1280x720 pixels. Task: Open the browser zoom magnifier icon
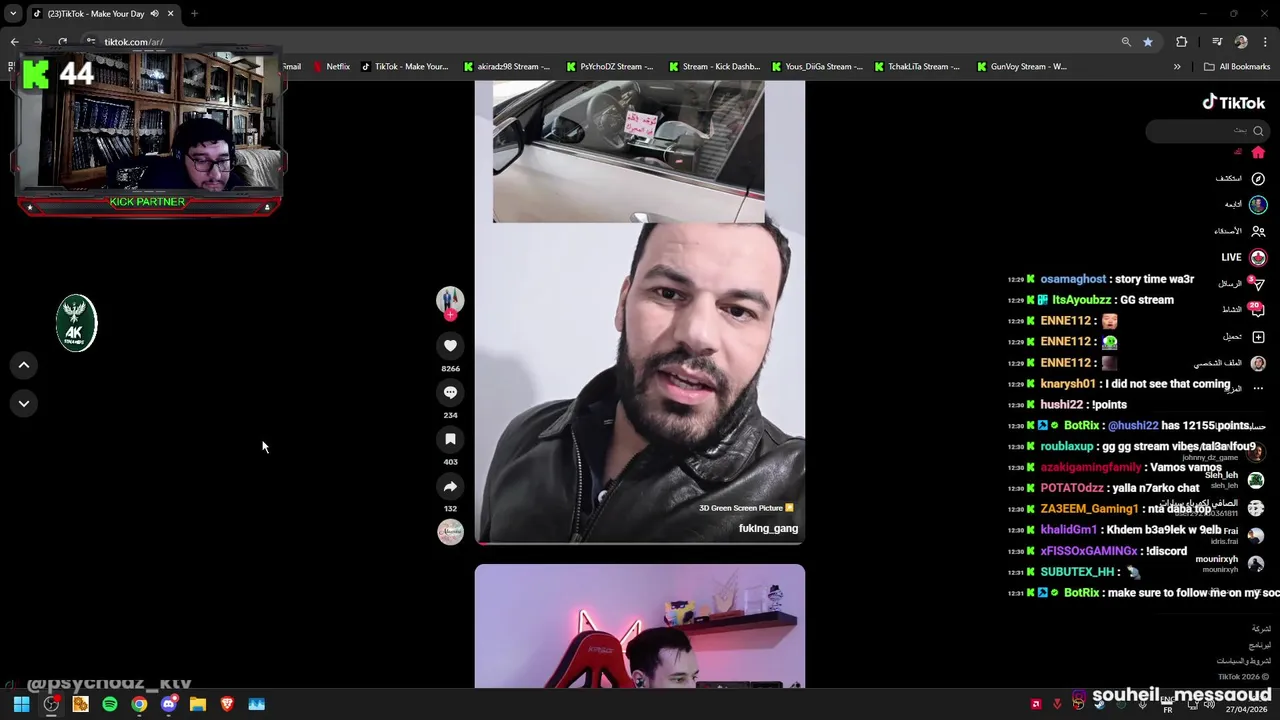1126,42
